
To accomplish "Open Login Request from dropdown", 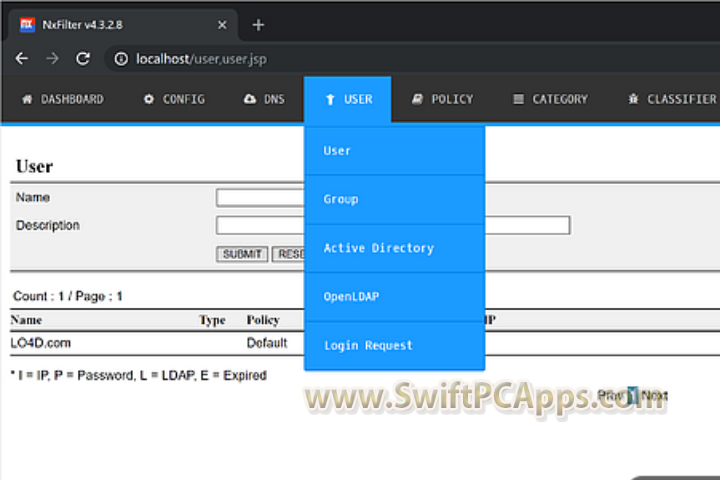I will click(x=394, y=345).
